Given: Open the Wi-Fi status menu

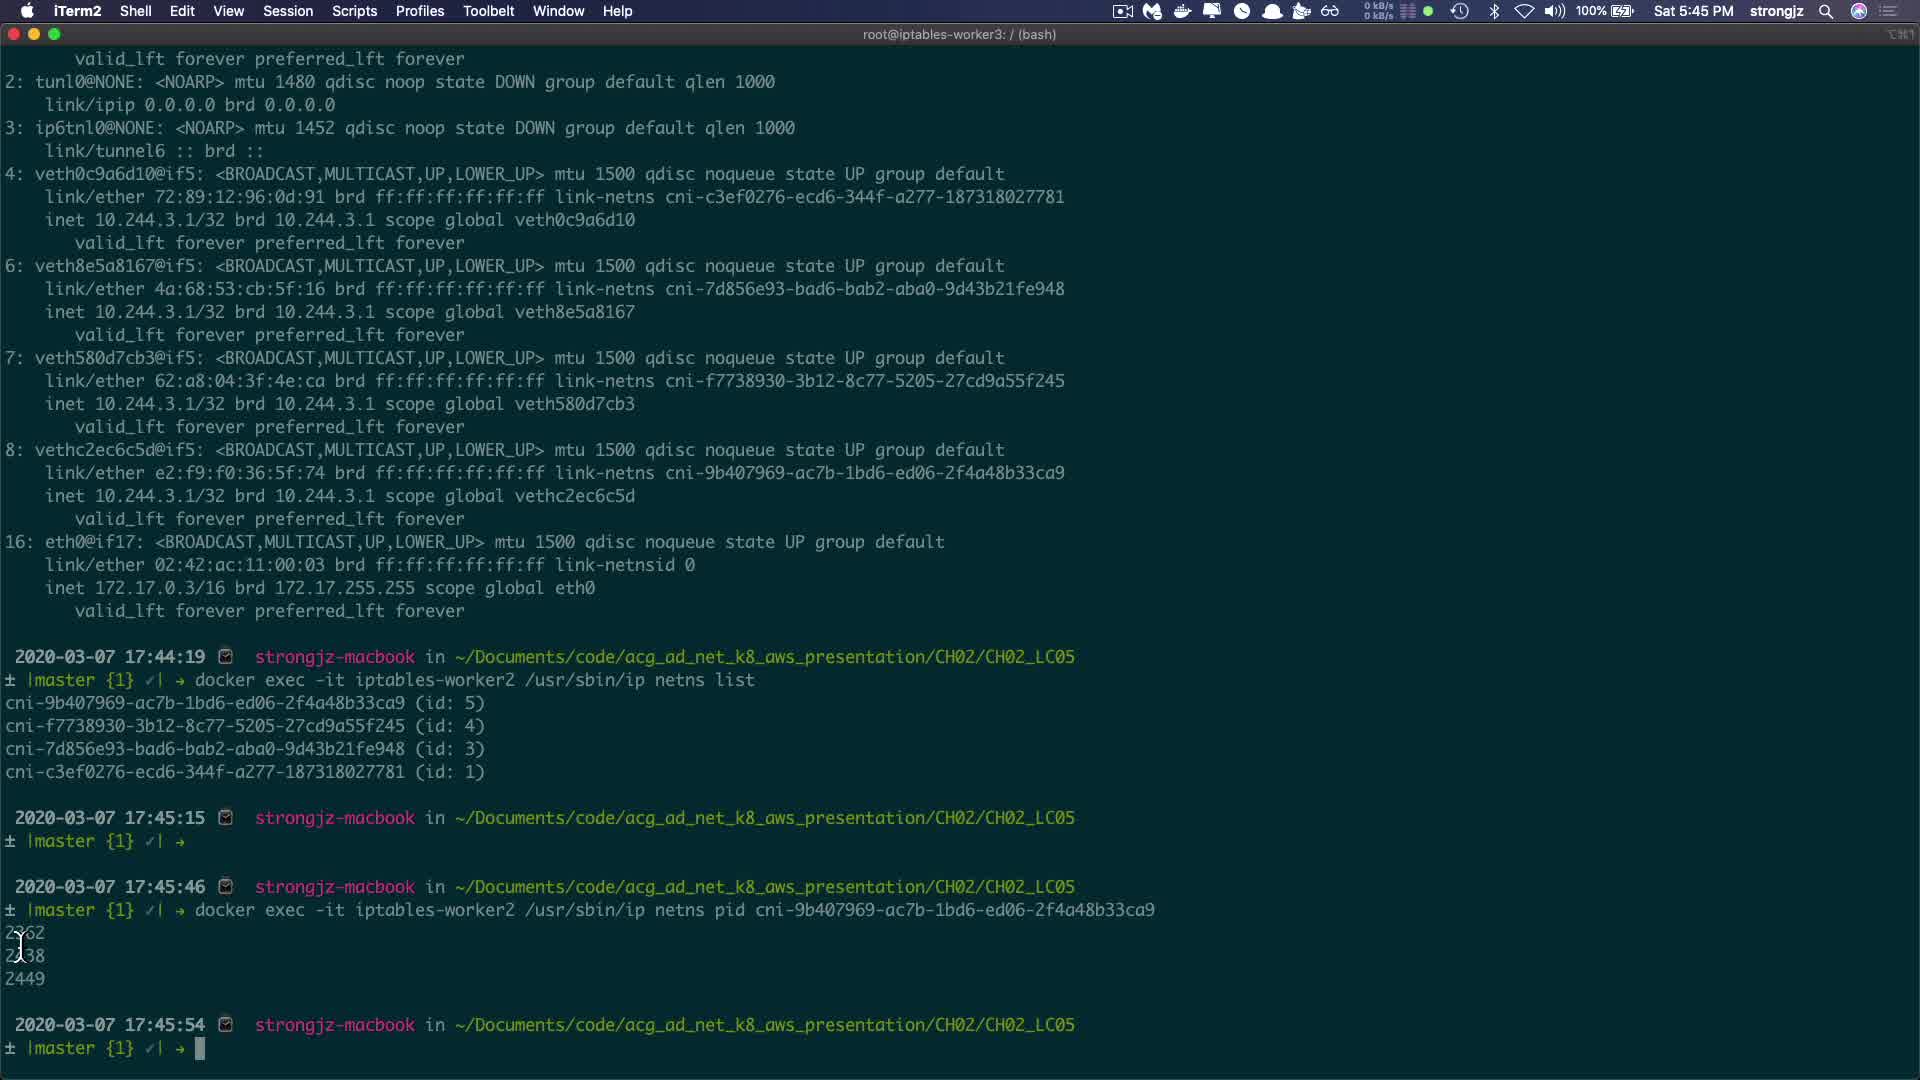Looking at the screenshot, I should coord(1524,11).
